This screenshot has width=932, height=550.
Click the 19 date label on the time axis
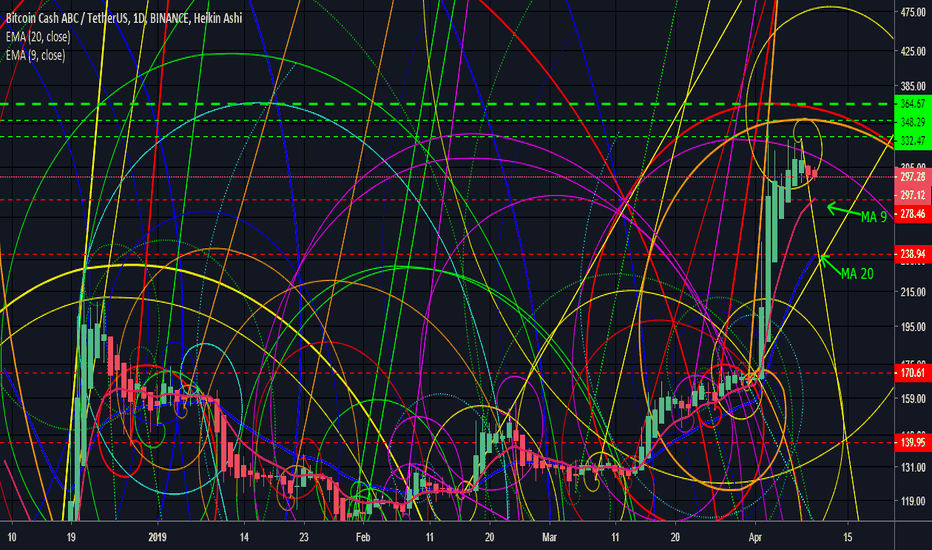(71, 537)
